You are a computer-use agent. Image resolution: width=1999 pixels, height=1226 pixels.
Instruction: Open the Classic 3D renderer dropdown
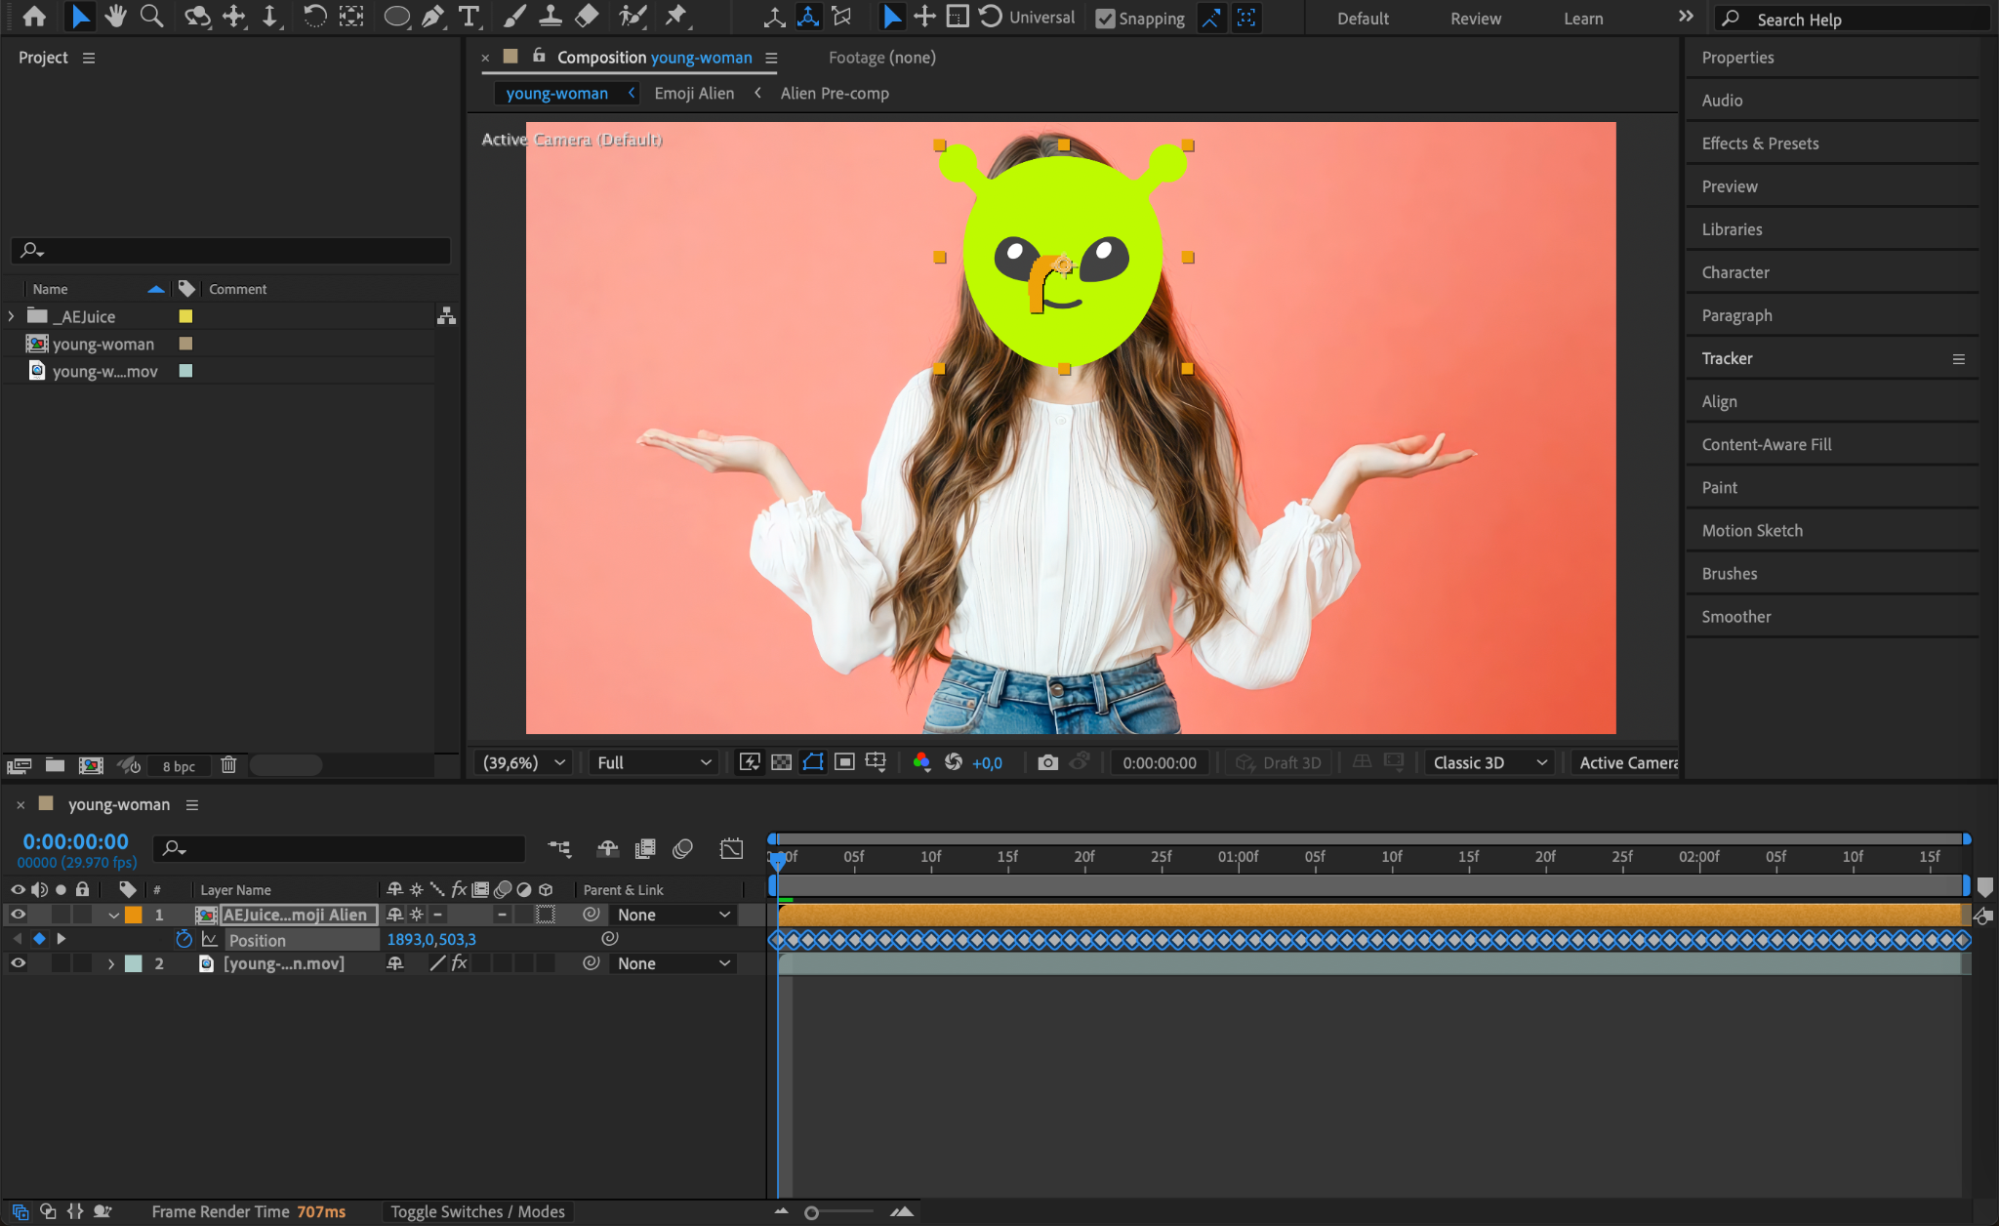point(1489,762)
